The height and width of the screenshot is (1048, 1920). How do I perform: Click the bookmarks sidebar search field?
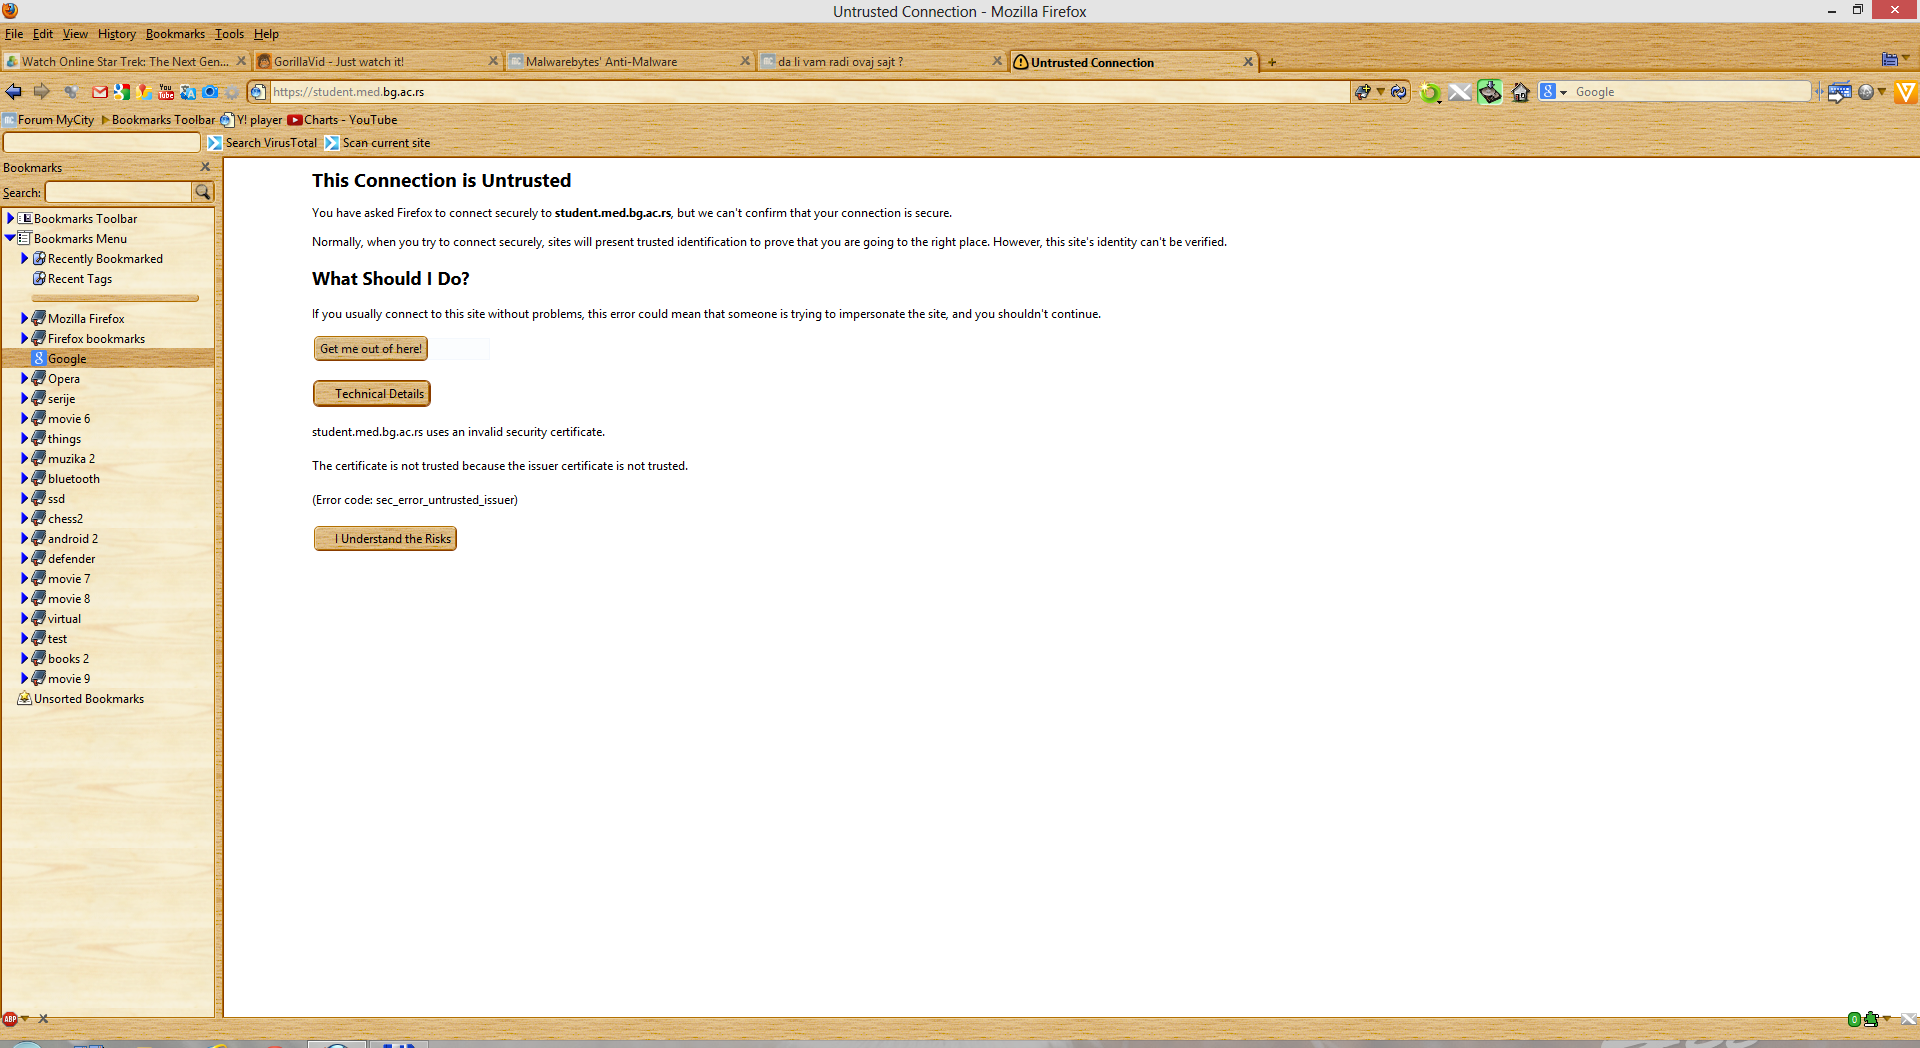coord(119,192)
